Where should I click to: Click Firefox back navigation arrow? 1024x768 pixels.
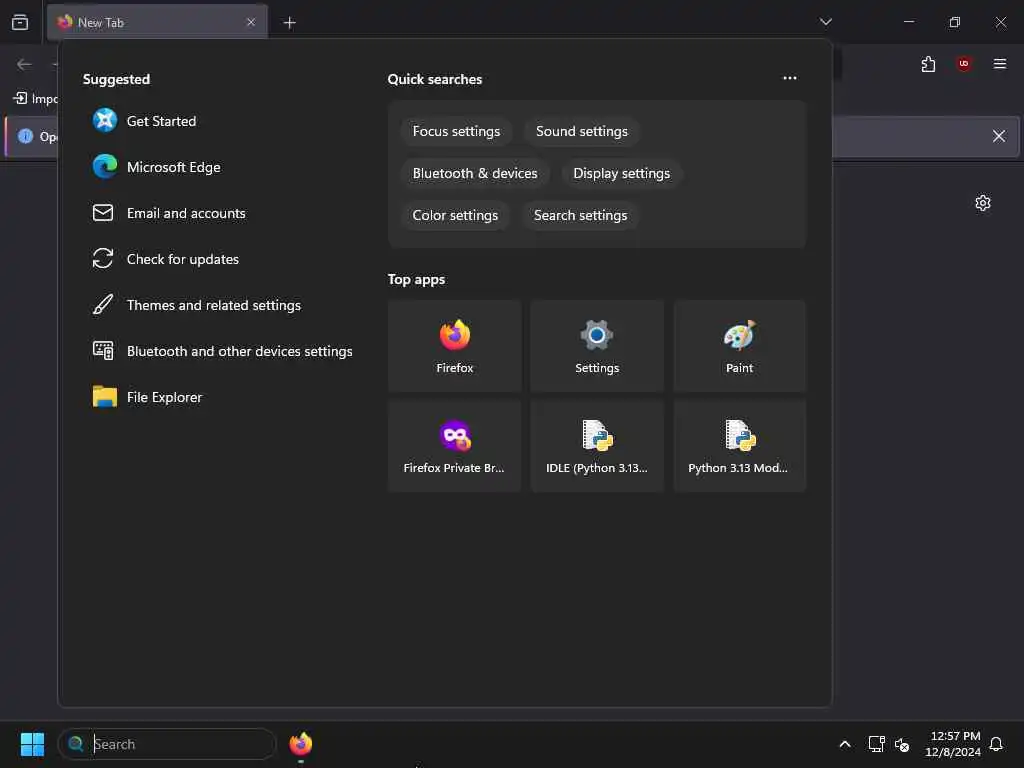24,64
